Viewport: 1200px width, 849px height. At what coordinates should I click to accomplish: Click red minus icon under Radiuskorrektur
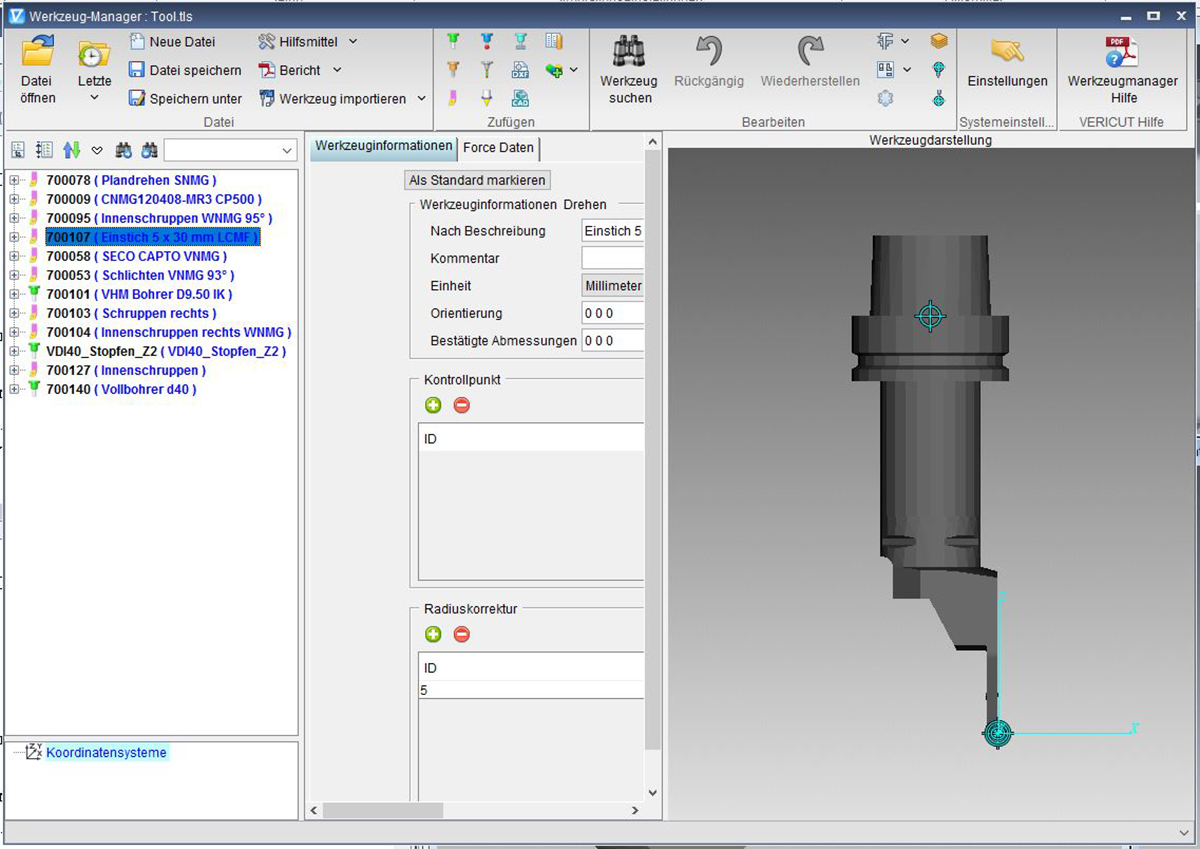(461, 634)
